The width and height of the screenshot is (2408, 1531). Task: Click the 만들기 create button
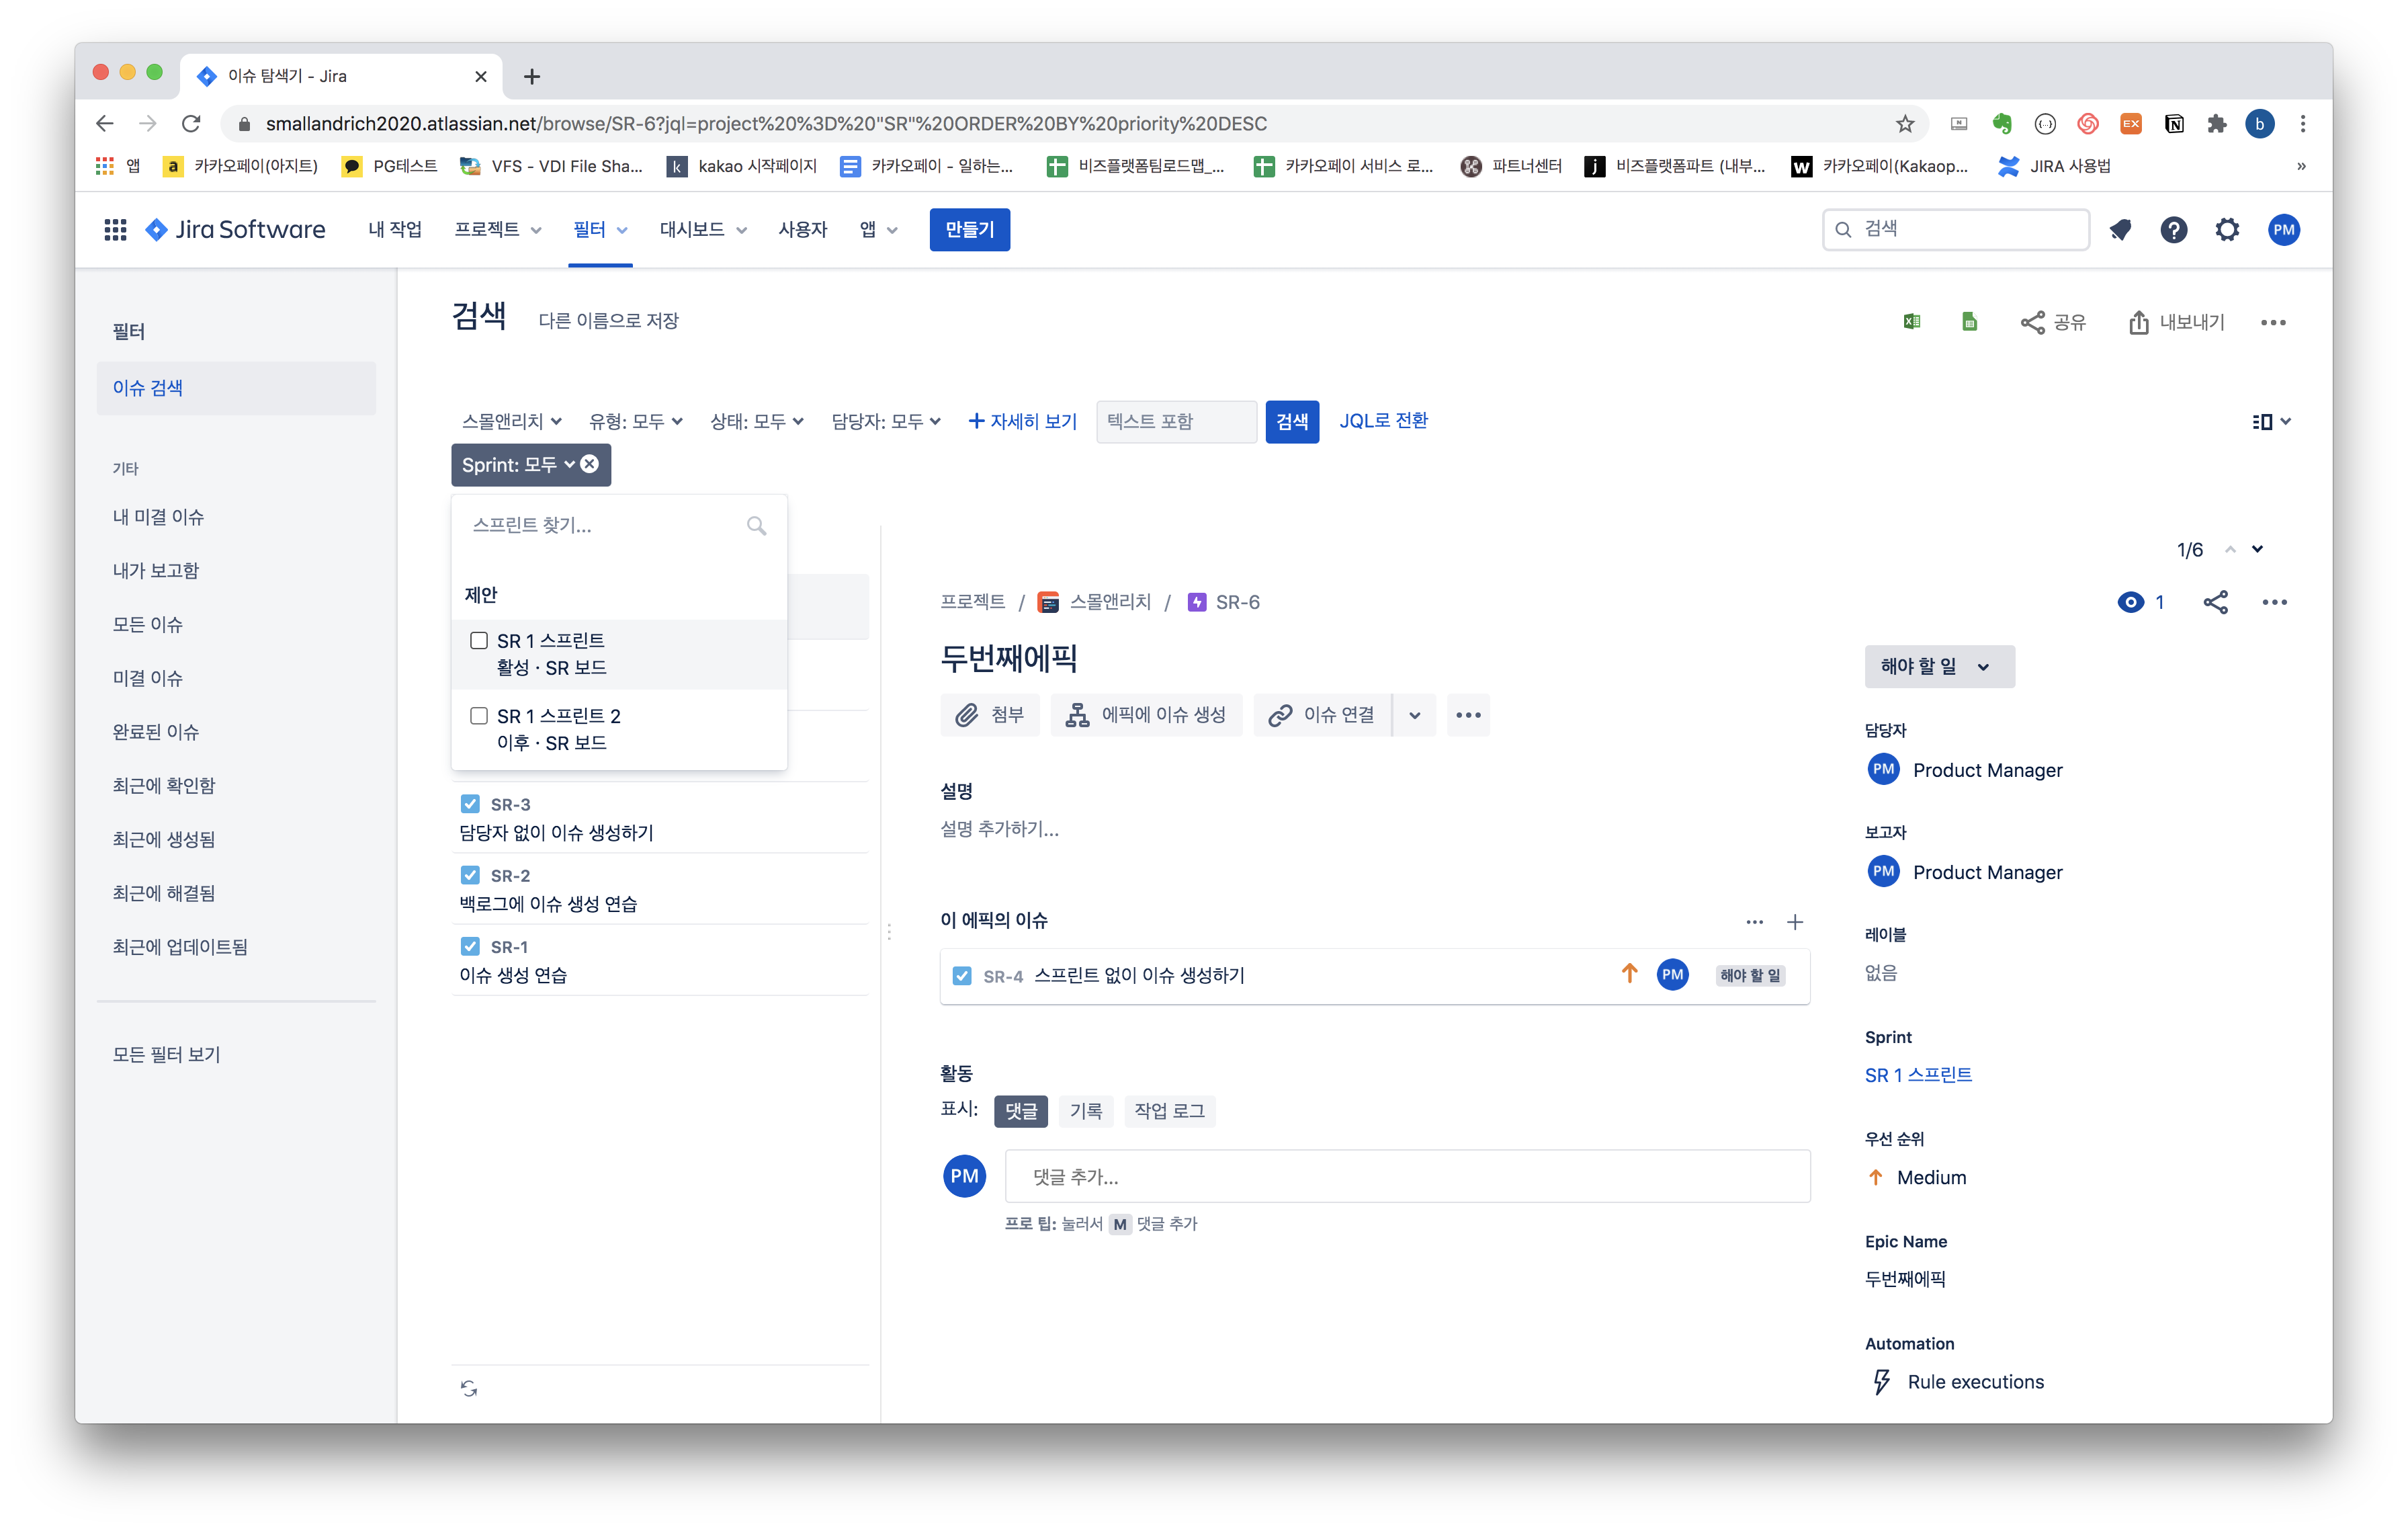(969, 230)
